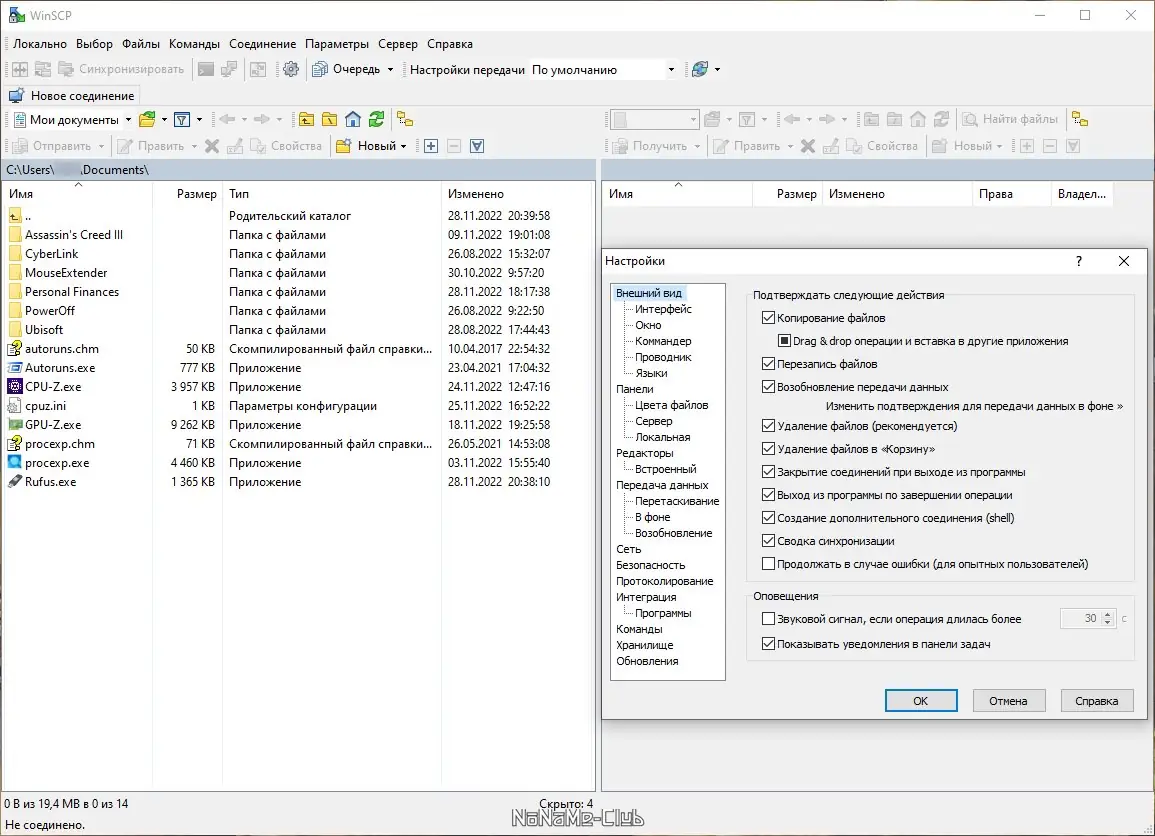Go to home directory in local panel

(352, 120)
